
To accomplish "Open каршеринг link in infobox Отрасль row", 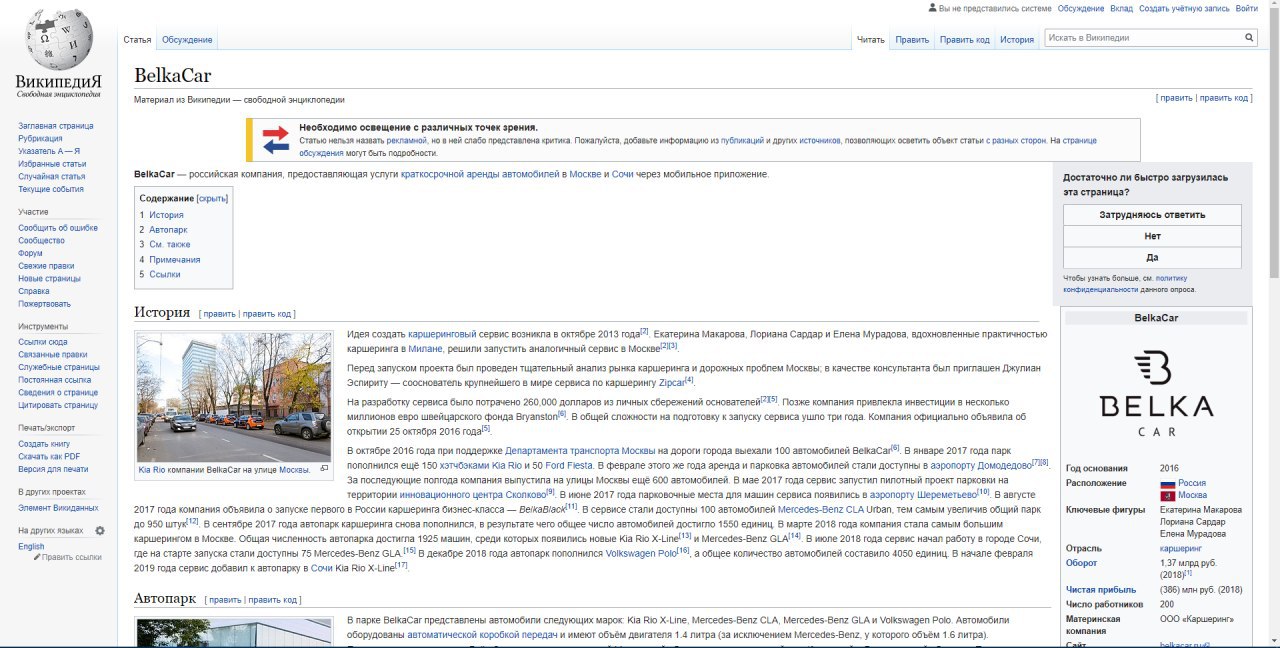I will (x=1180, y=549).
